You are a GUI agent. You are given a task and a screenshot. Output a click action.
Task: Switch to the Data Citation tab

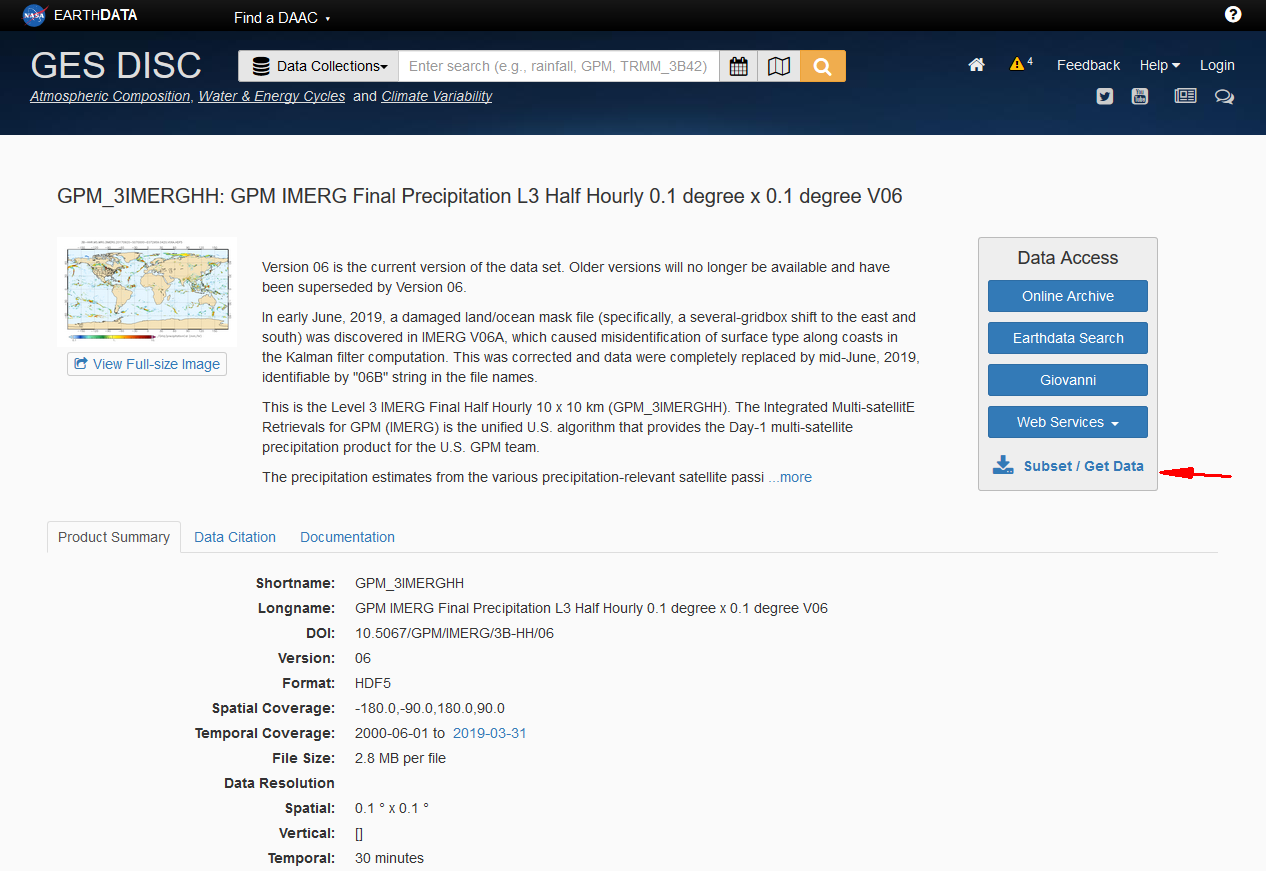(234, 537)
